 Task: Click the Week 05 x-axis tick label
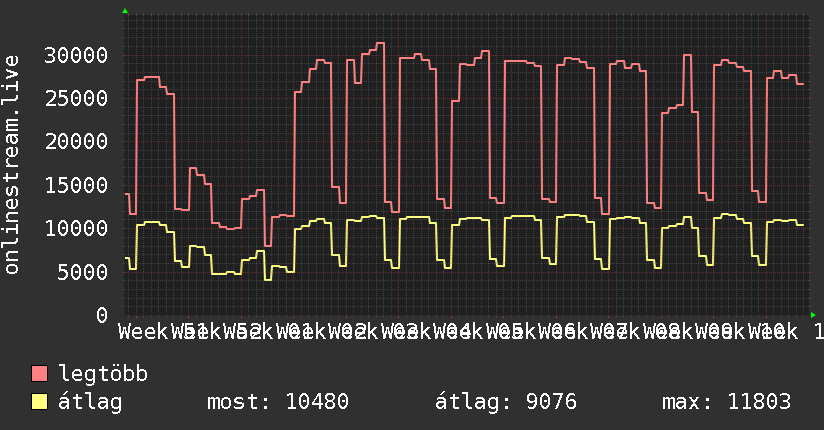click(478, 332)
